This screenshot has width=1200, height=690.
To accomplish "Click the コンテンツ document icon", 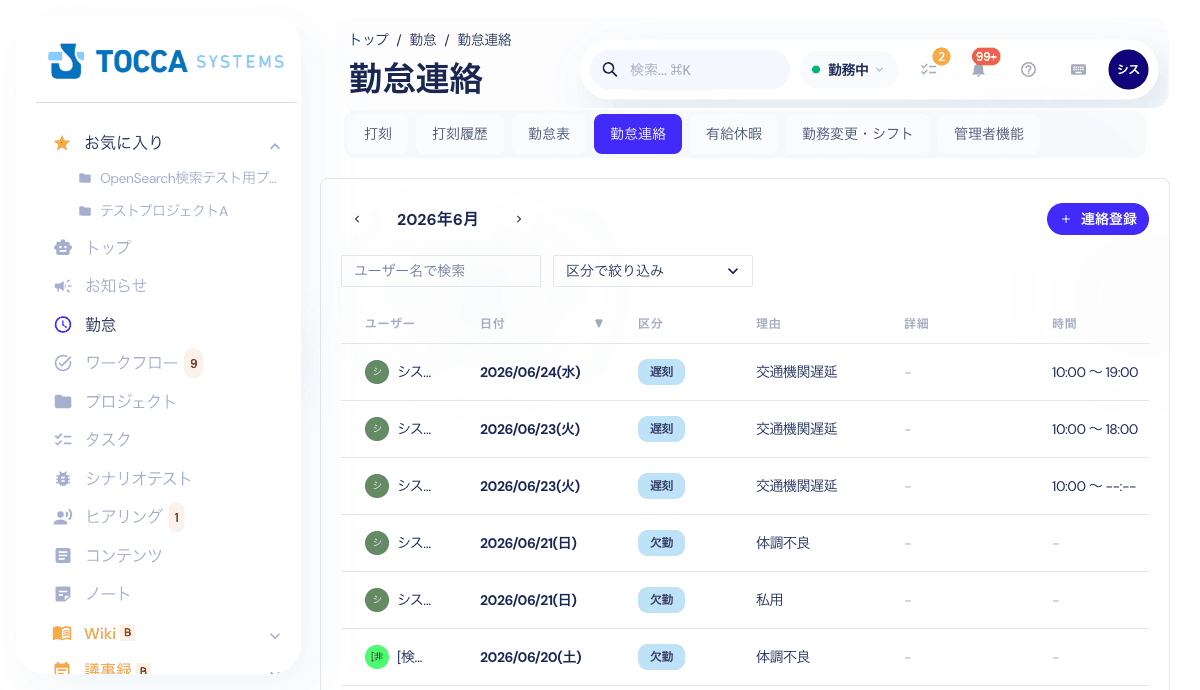I will click(x=63, y=555).
